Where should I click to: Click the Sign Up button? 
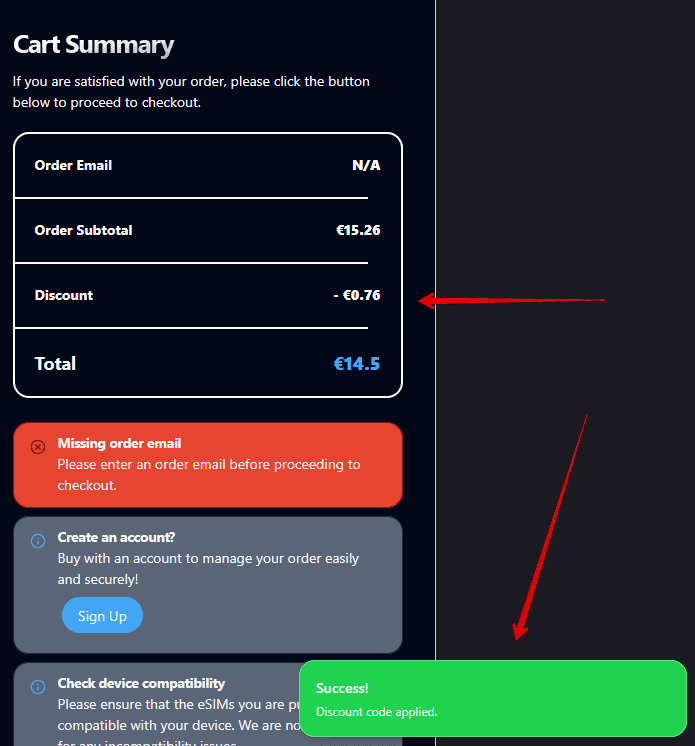102,616
